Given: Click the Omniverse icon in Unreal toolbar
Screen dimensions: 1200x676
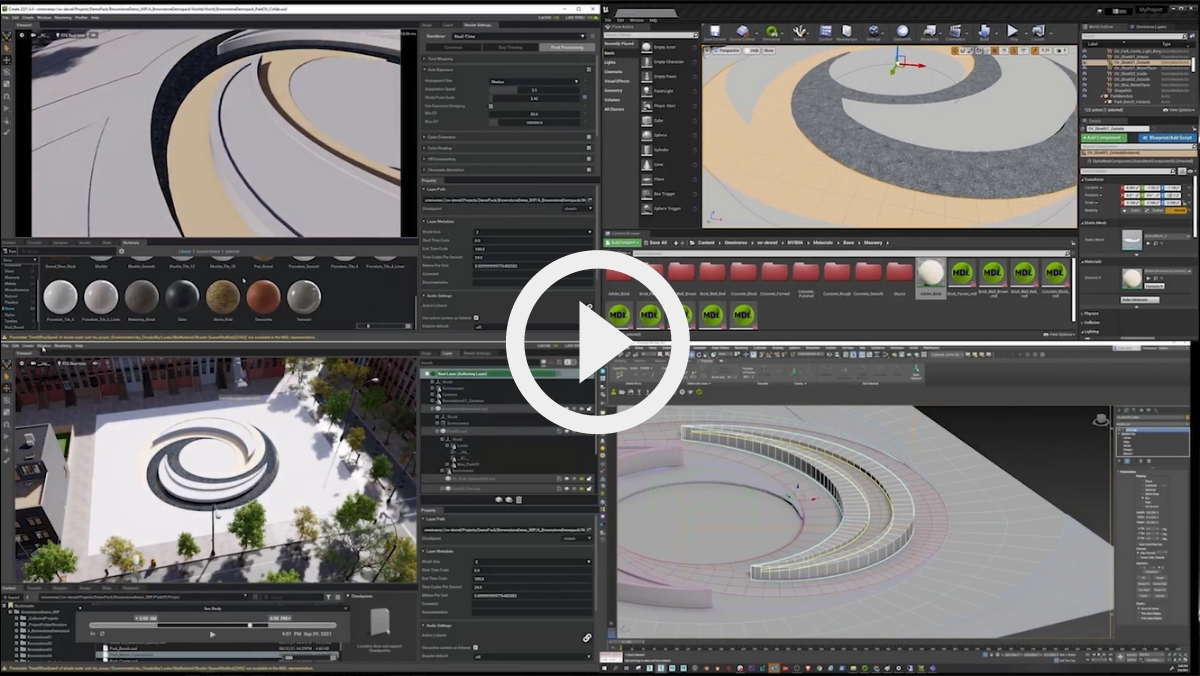Looking at the screenshot, I should 772,33.
